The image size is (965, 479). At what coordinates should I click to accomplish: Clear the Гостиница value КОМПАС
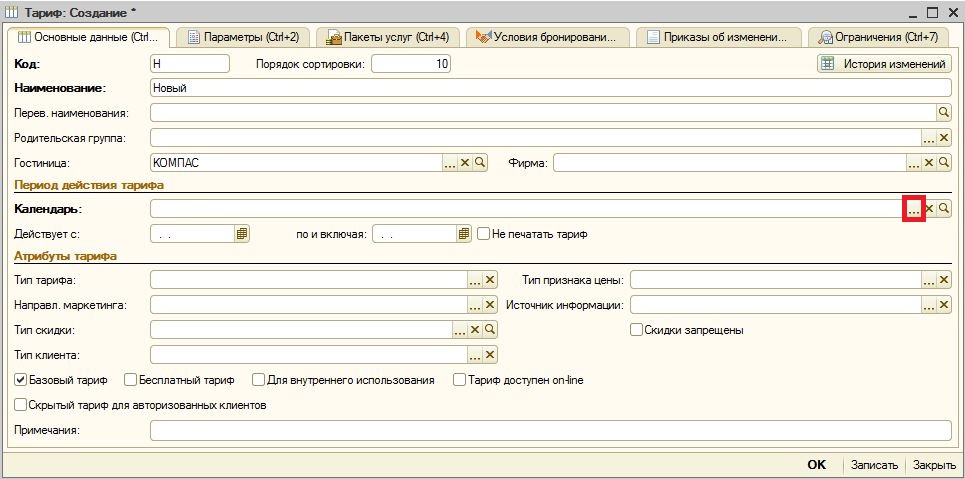(465, 163)
